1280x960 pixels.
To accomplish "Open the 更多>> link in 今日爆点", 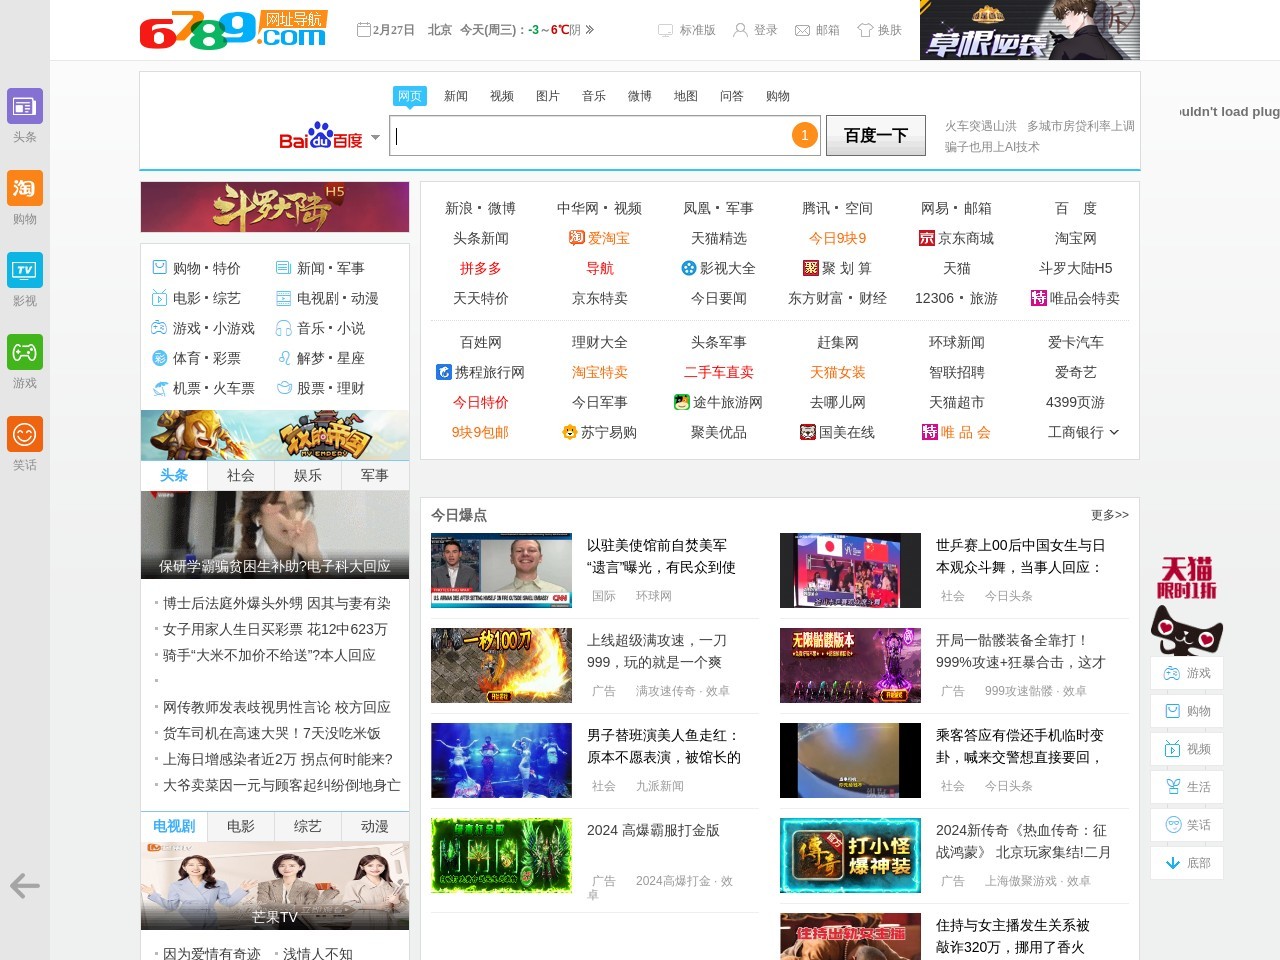I will (1109, 515).
